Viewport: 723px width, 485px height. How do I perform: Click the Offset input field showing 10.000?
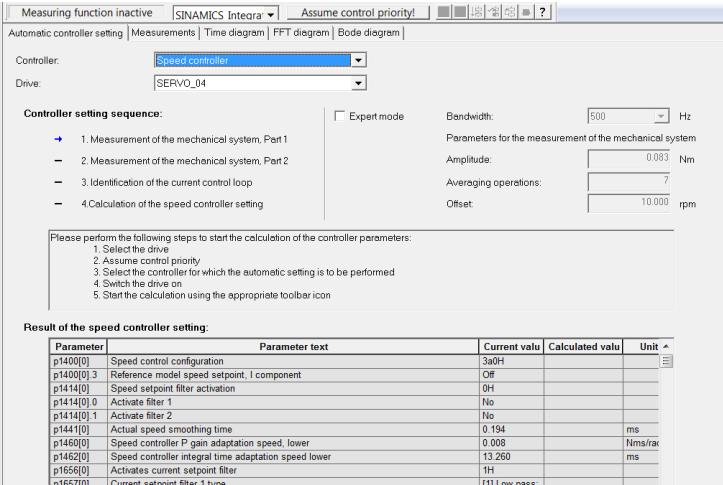(628, 203)
